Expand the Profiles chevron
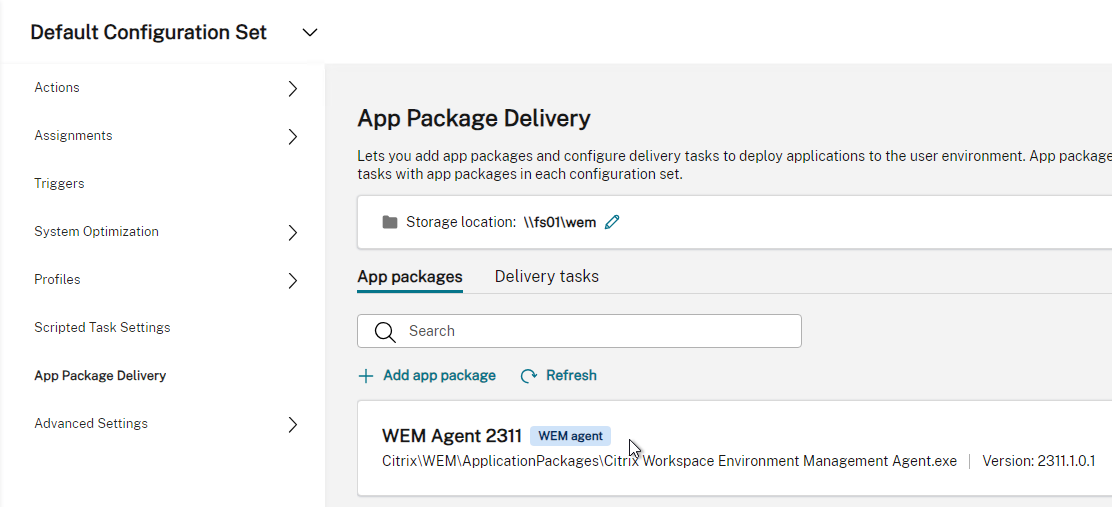The image size is (1112, 507). point(293,281)
